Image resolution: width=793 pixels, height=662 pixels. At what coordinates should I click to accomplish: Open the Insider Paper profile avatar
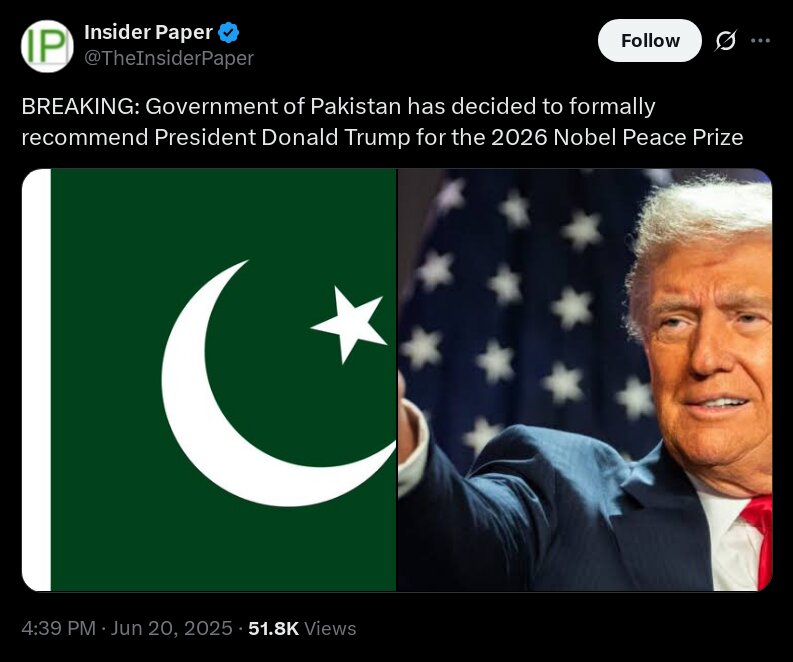[47, 46]
